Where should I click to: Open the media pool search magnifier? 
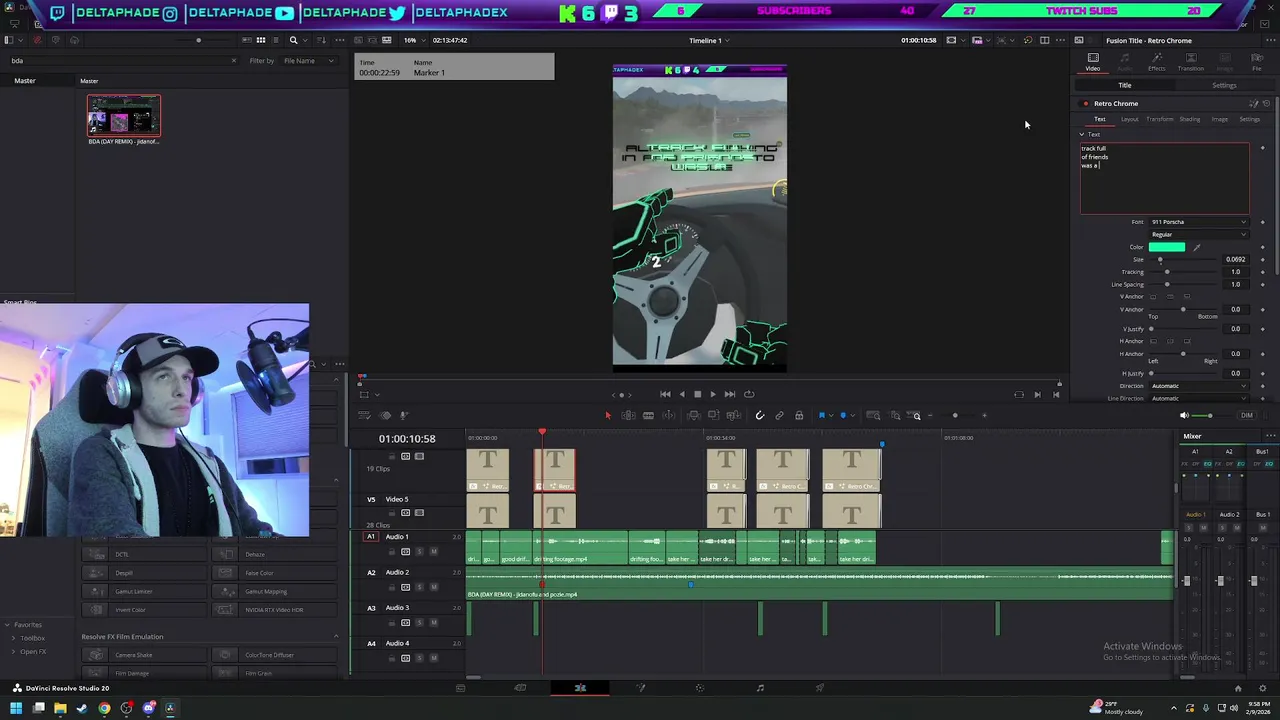pos(293,41)
